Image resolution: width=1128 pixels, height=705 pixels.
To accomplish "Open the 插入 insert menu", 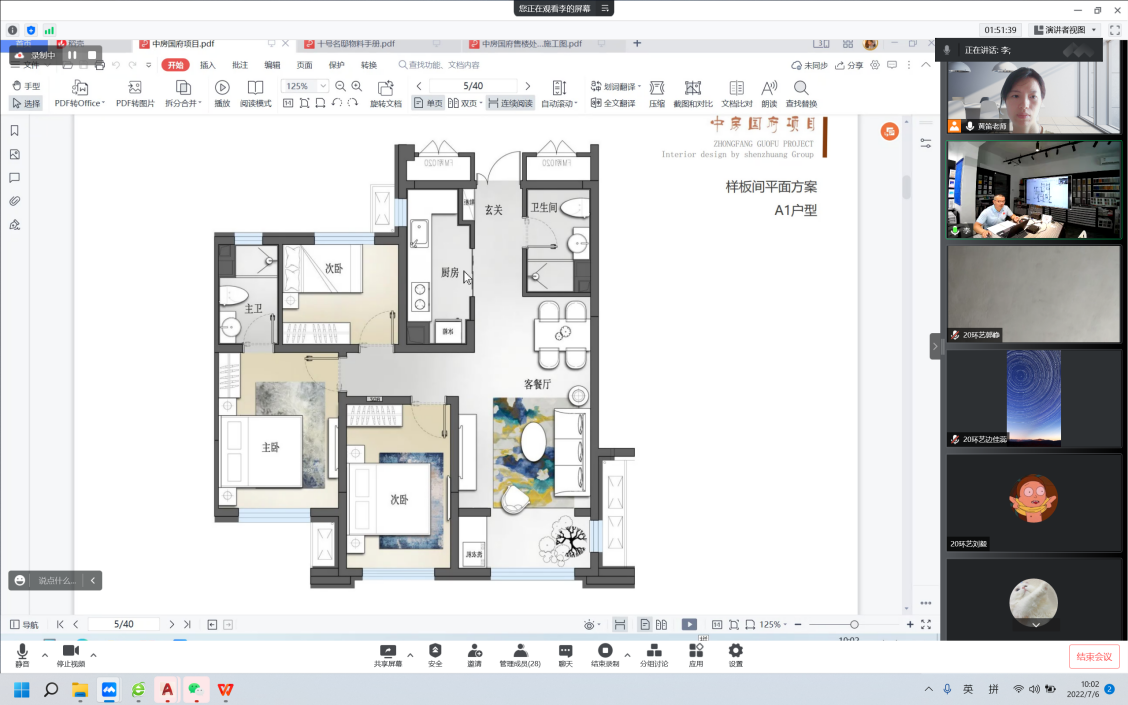I will (x=208, y=65).
